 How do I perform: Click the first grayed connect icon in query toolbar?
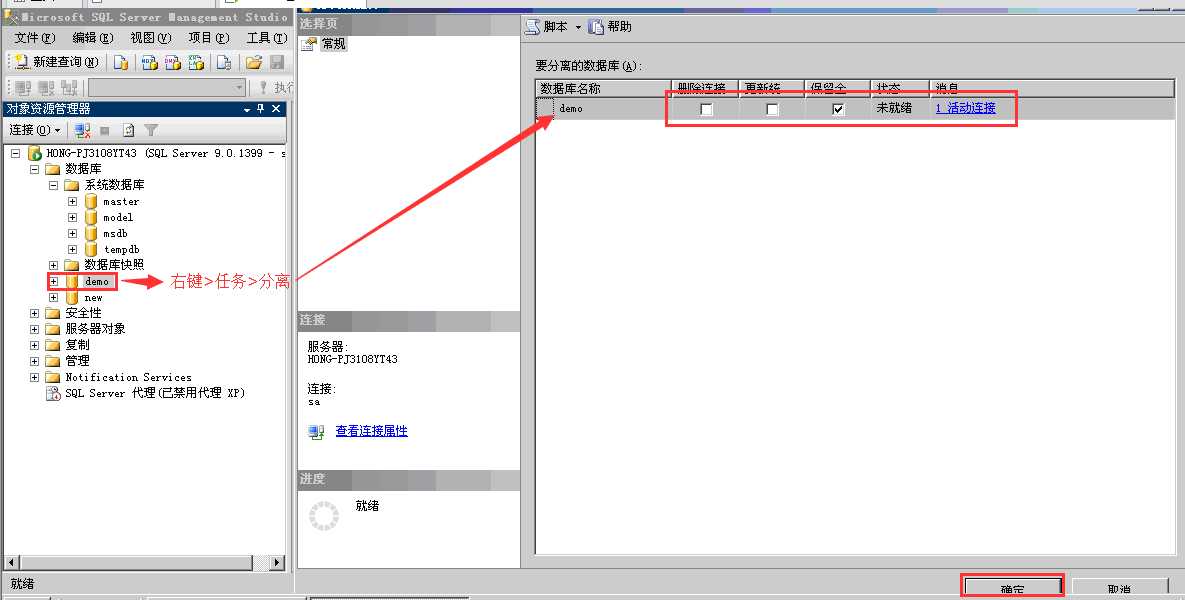click(23, 88)
